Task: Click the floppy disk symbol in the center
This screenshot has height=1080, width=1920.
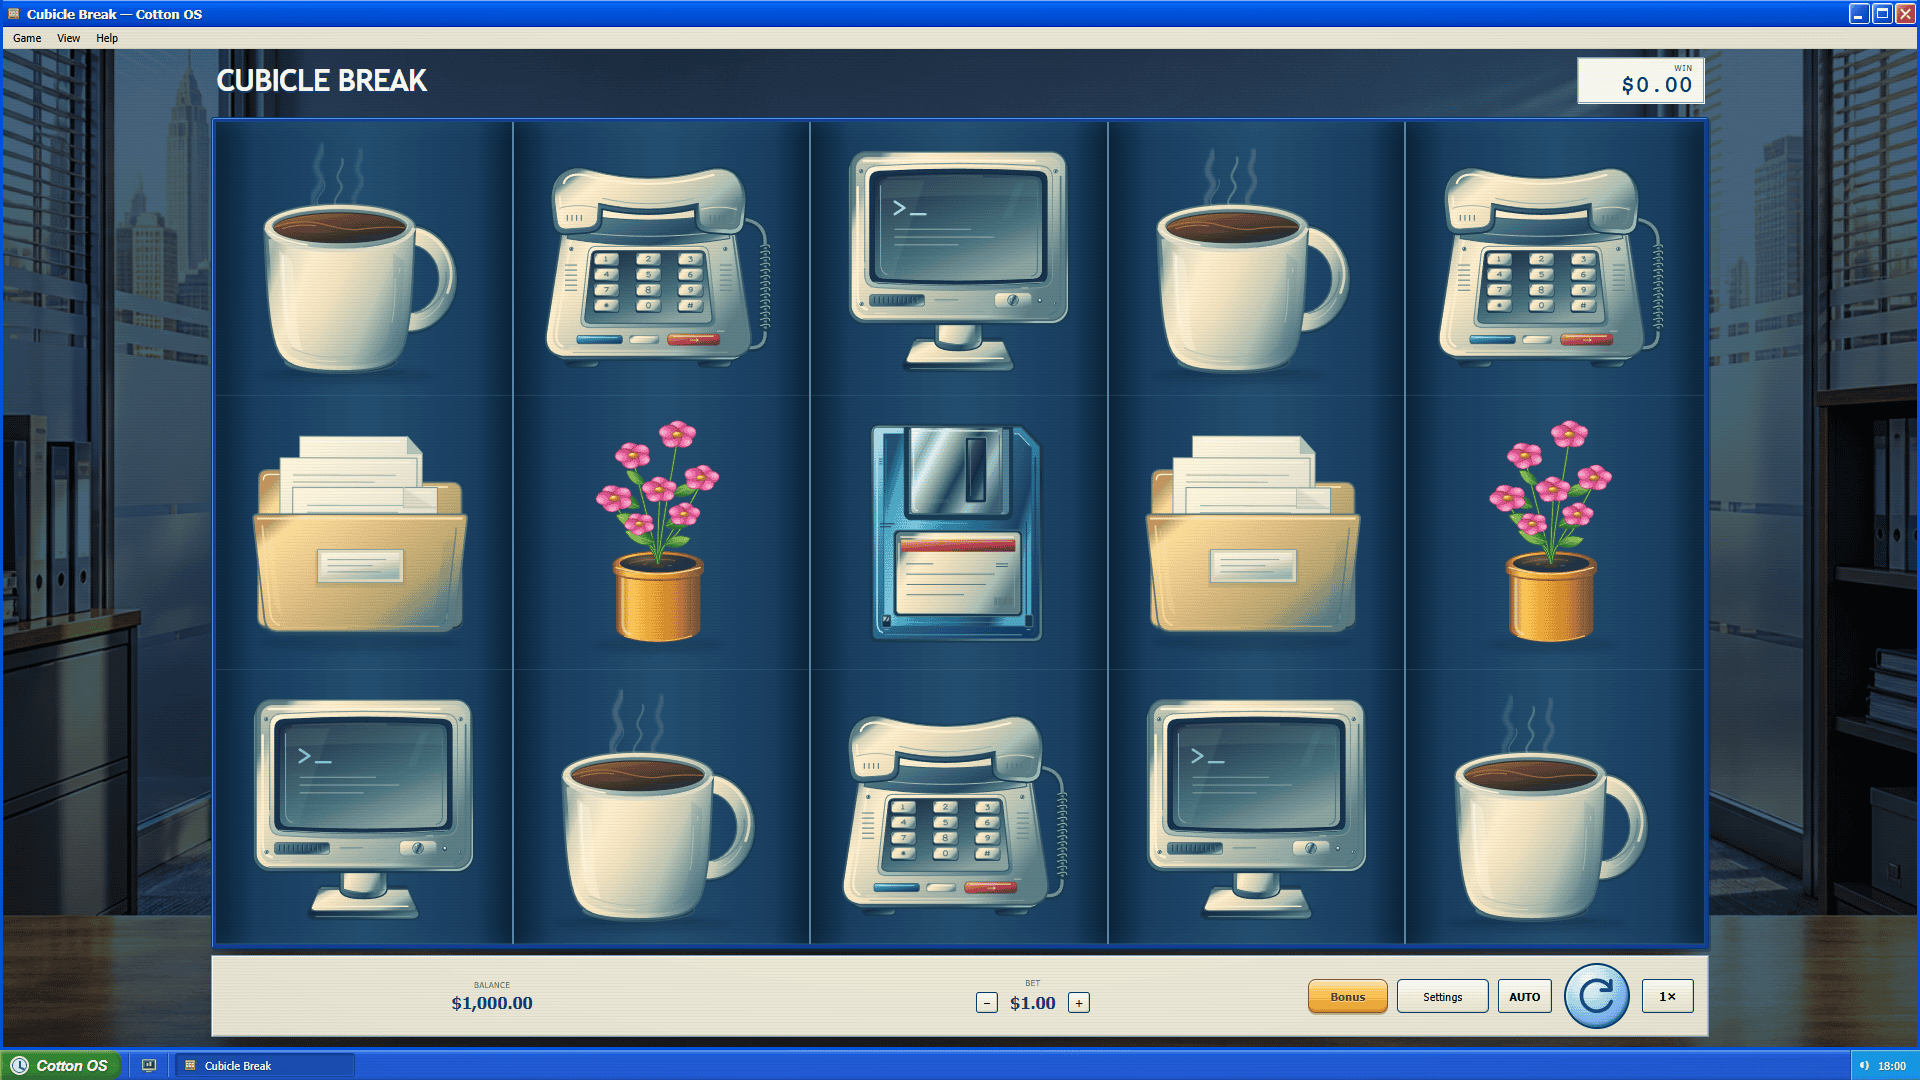Action: pyautogui.click(x=956, y=533)
